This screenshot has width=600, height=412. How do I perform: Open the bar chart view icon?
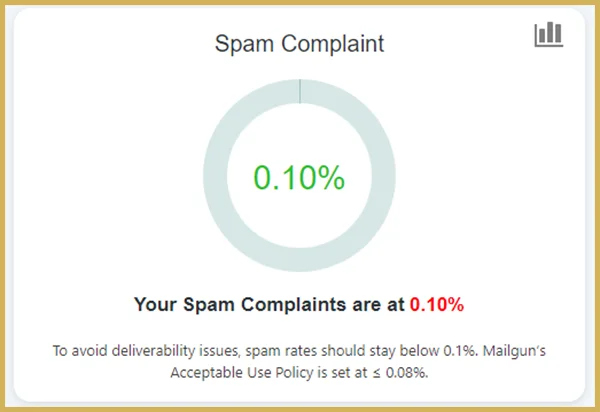pos(548,34)
